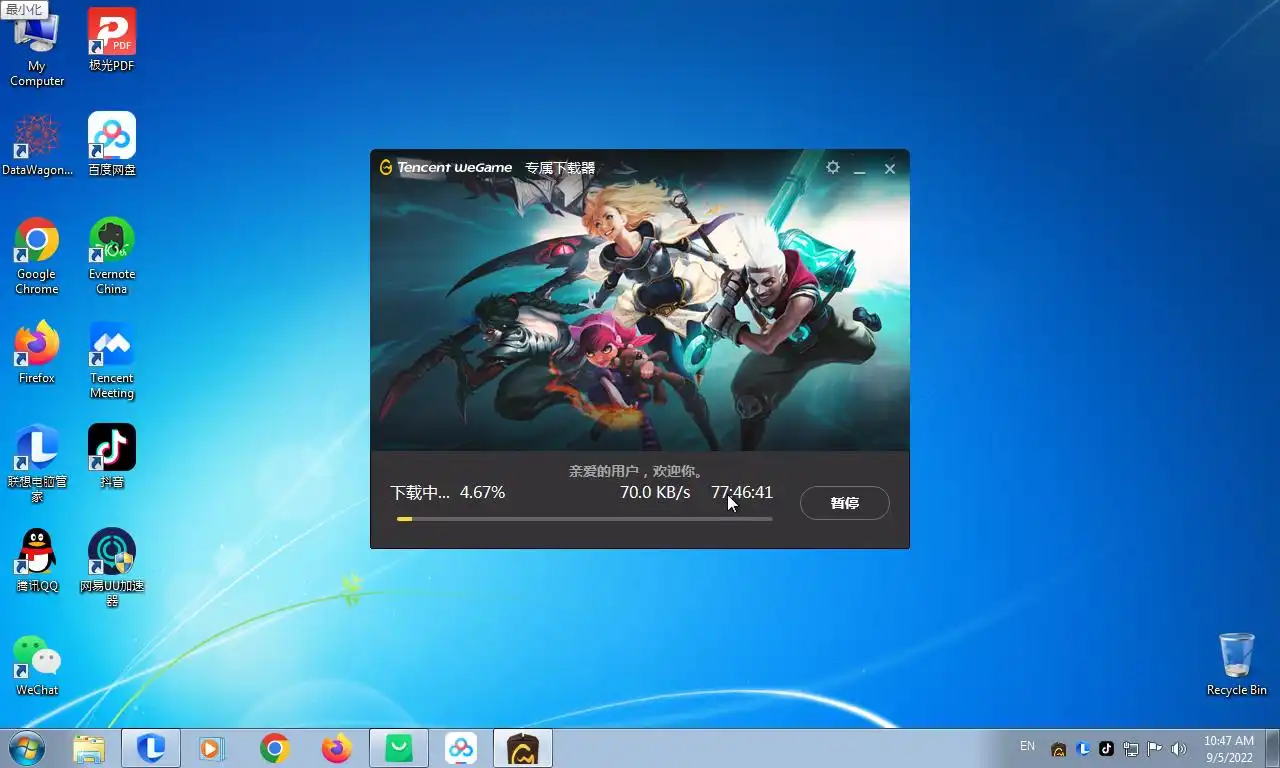1280x768 pixels.
Task: Open the Recycle Bin
Action: pyautogui.click(x=1237, y=665)
